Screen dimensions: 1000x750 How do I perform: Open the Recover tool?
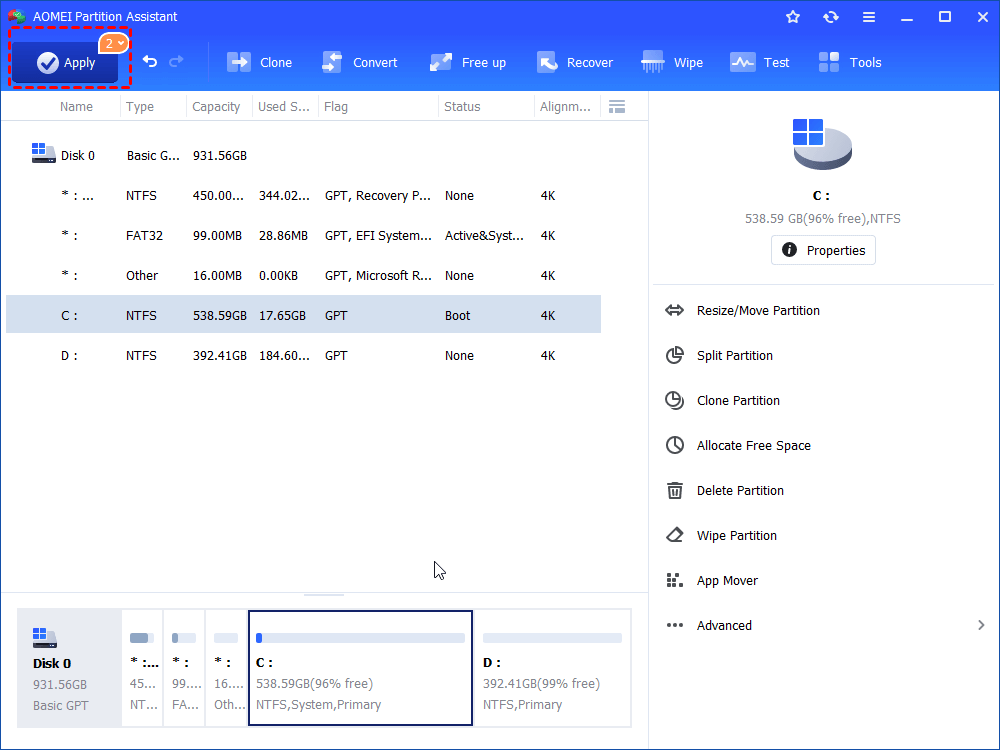[575, 62]
